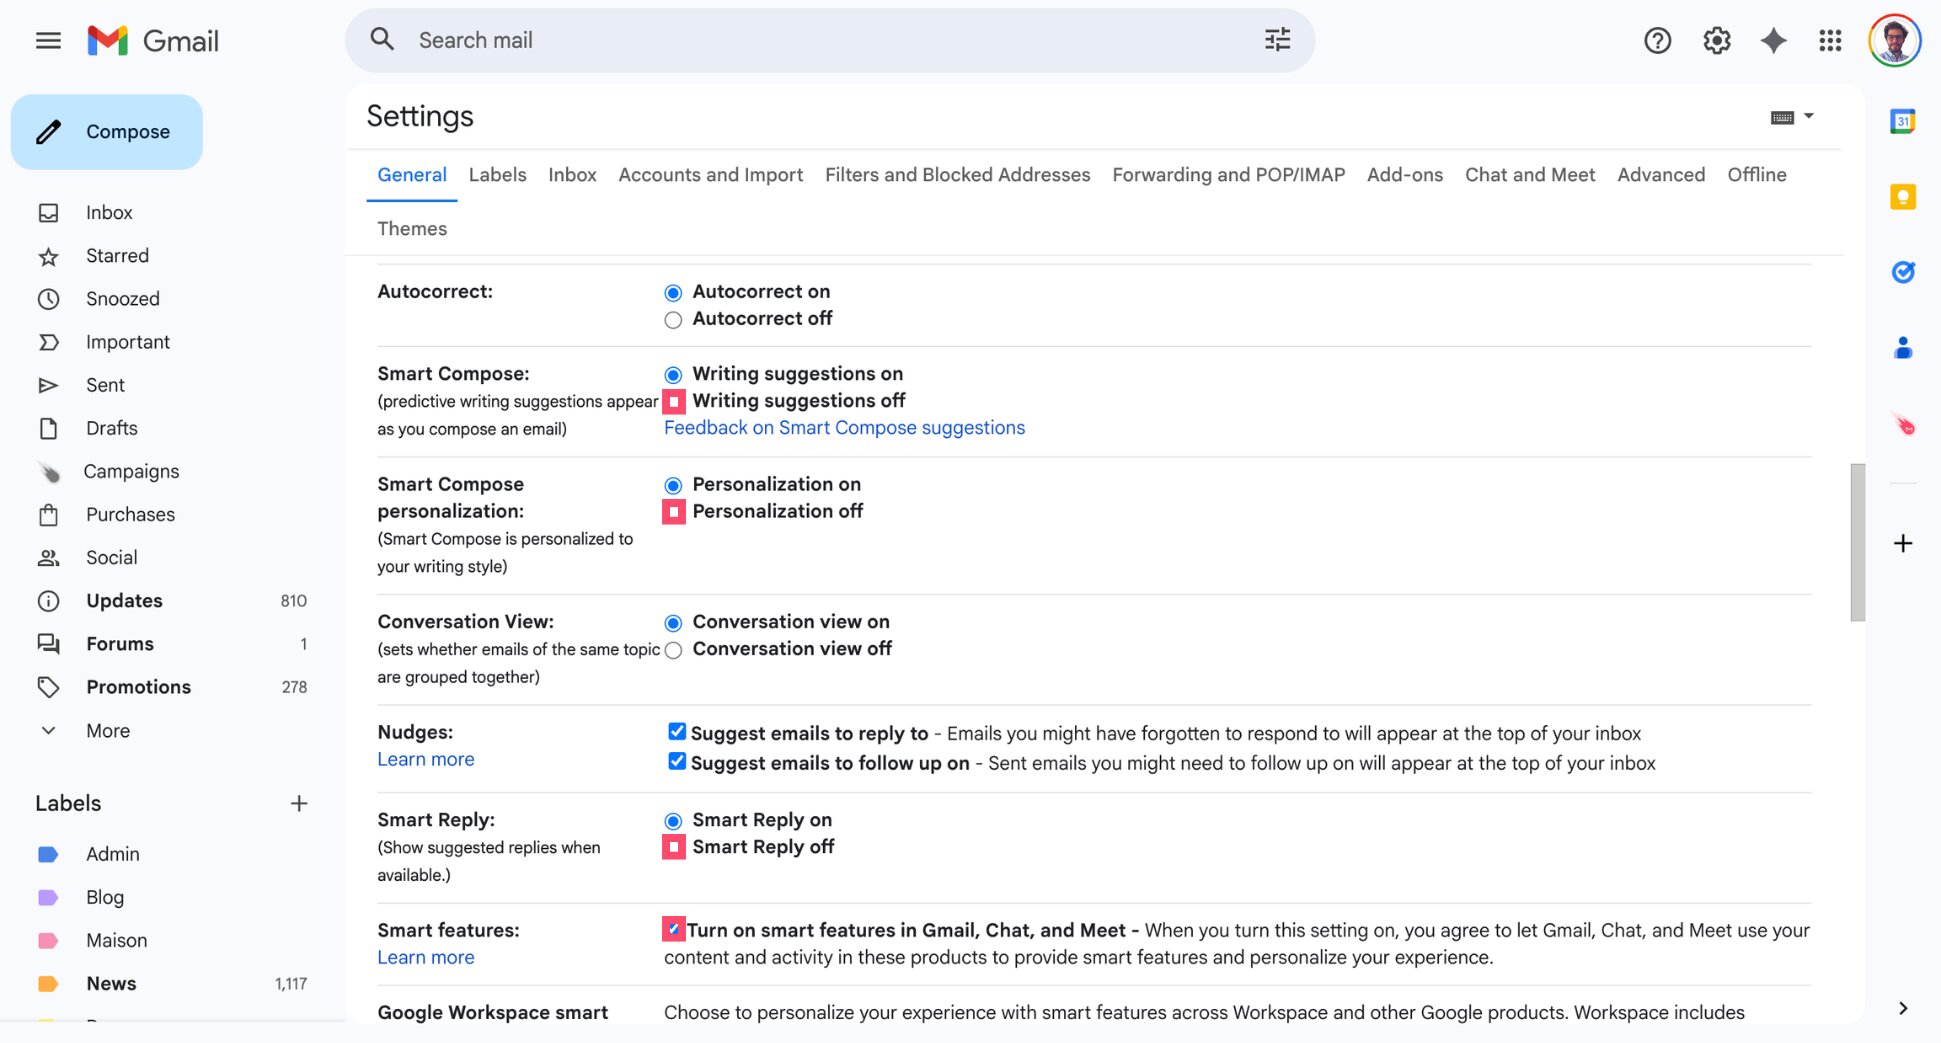This screenshot has width=1941, height=1043.
Task: Open Contacts side panel icon
Action: click(1902, 348)
